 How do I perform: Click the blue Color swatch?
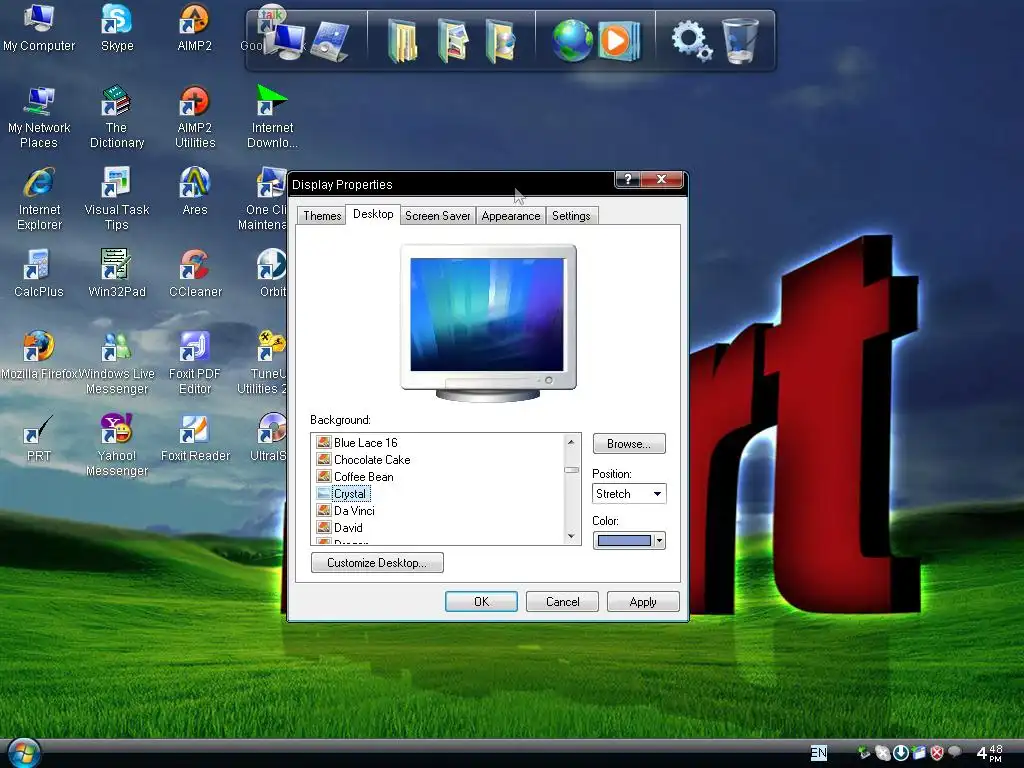(x=624, y=540)
